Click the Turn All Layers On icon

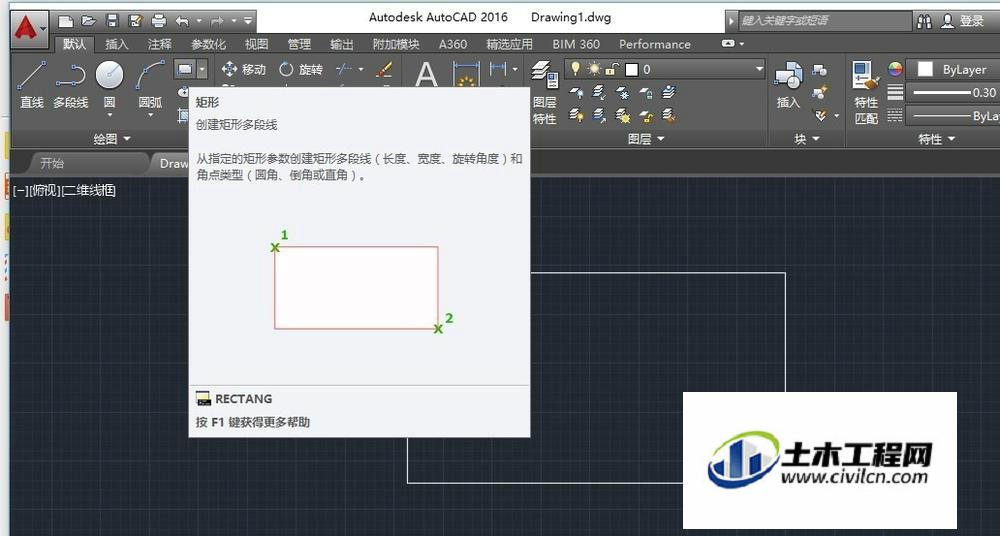(x=577, y=115)
